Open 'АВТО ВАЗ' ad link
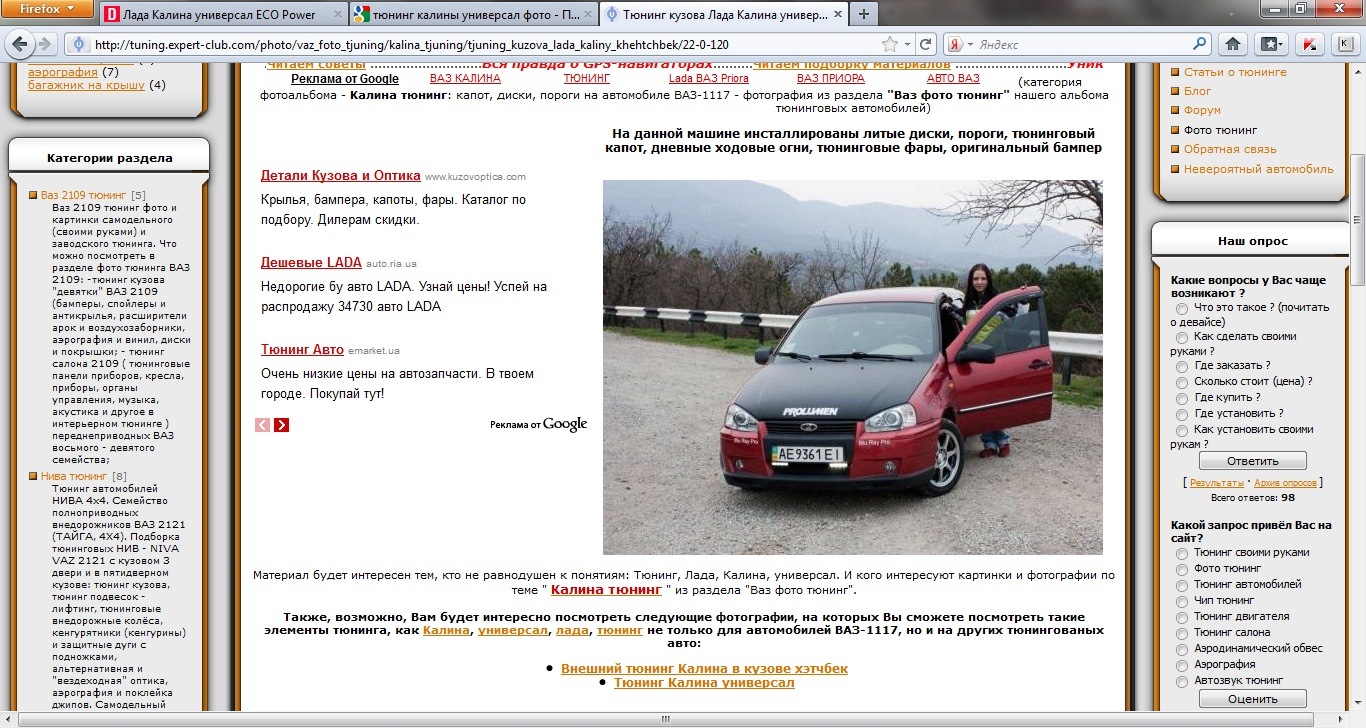 953,78
